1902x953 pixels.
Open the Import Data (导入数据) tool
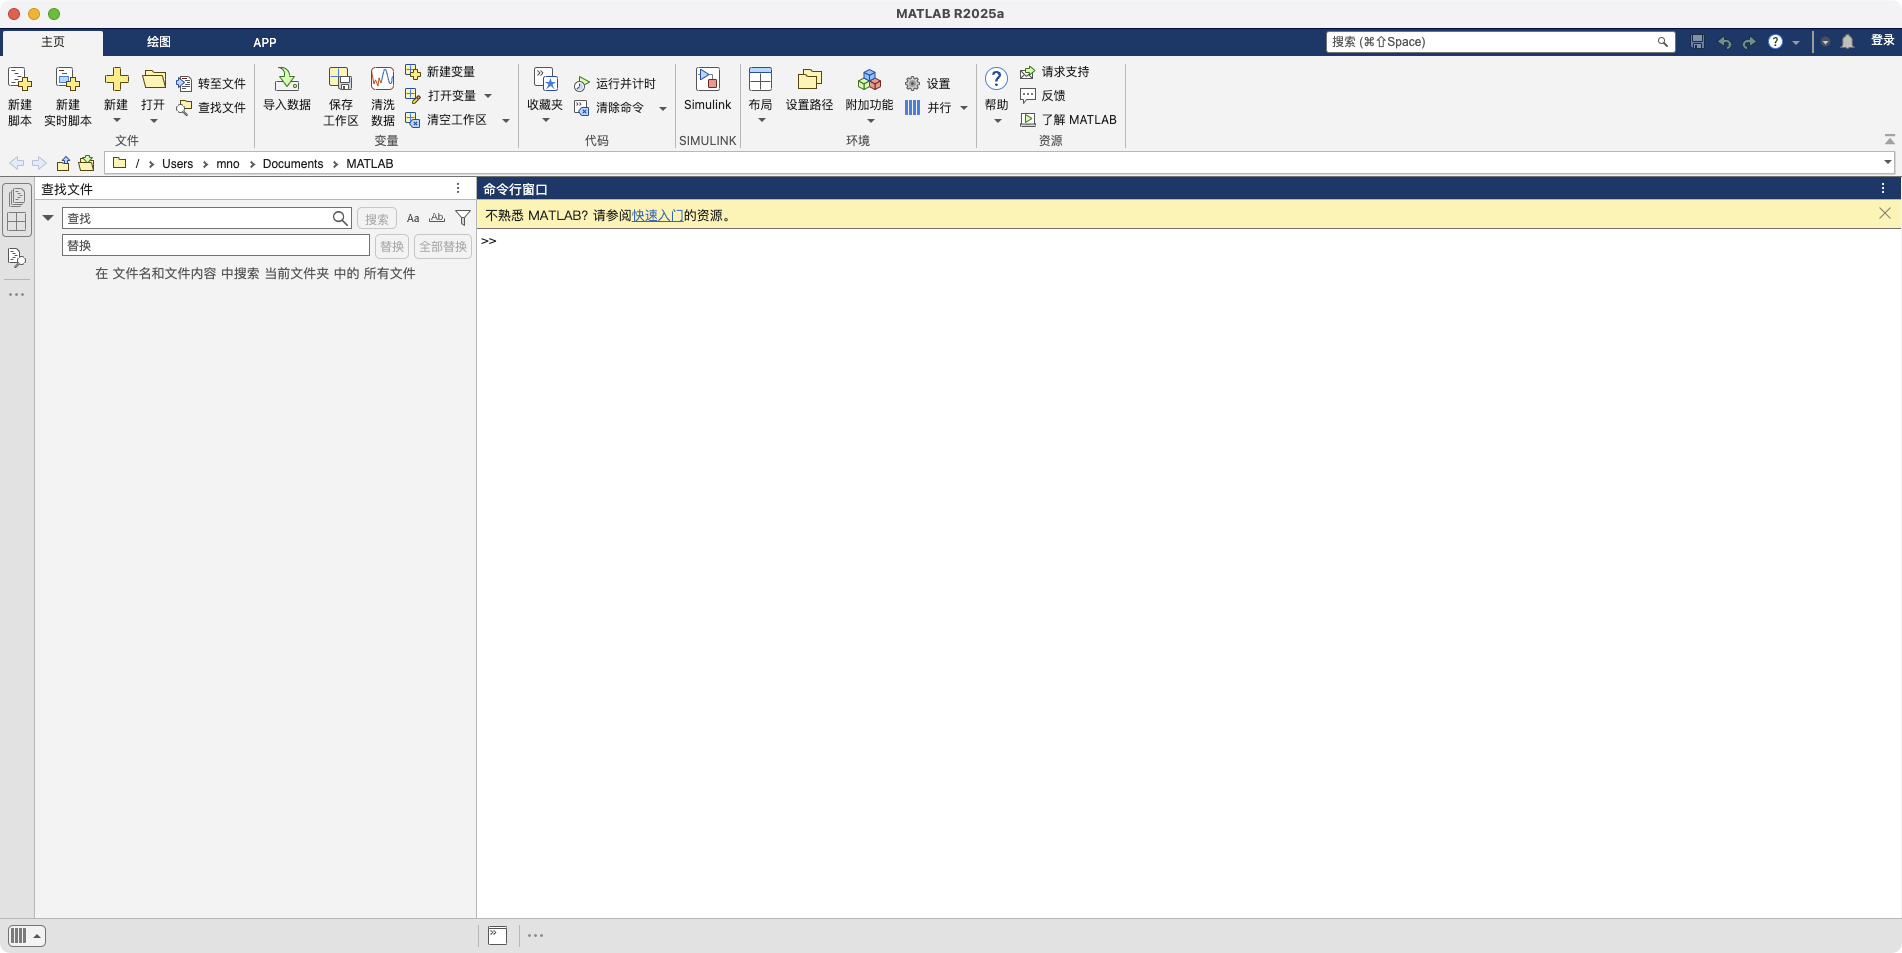pyautogui.click(x=287, y=80)
